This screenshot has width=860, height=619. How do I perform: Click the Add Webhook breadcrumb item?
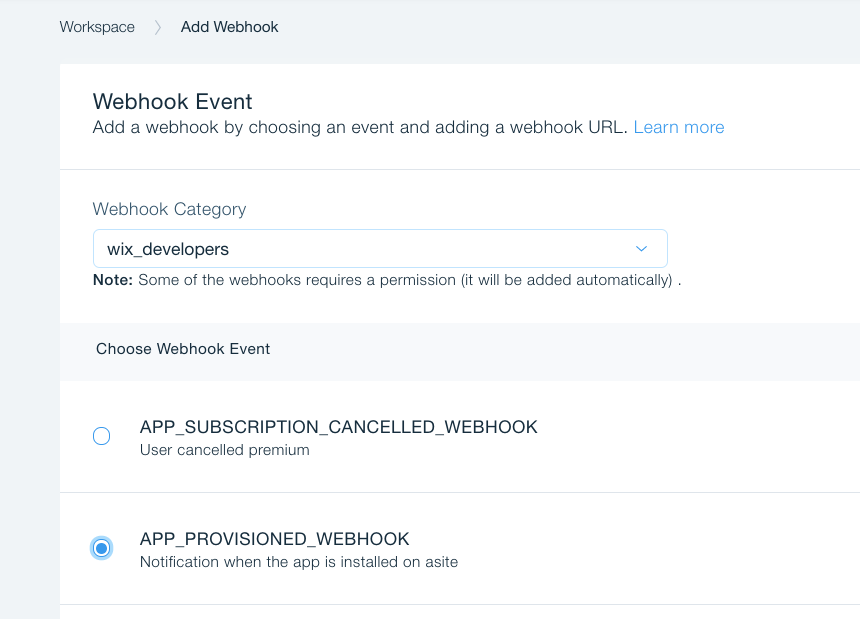(229, 27)
